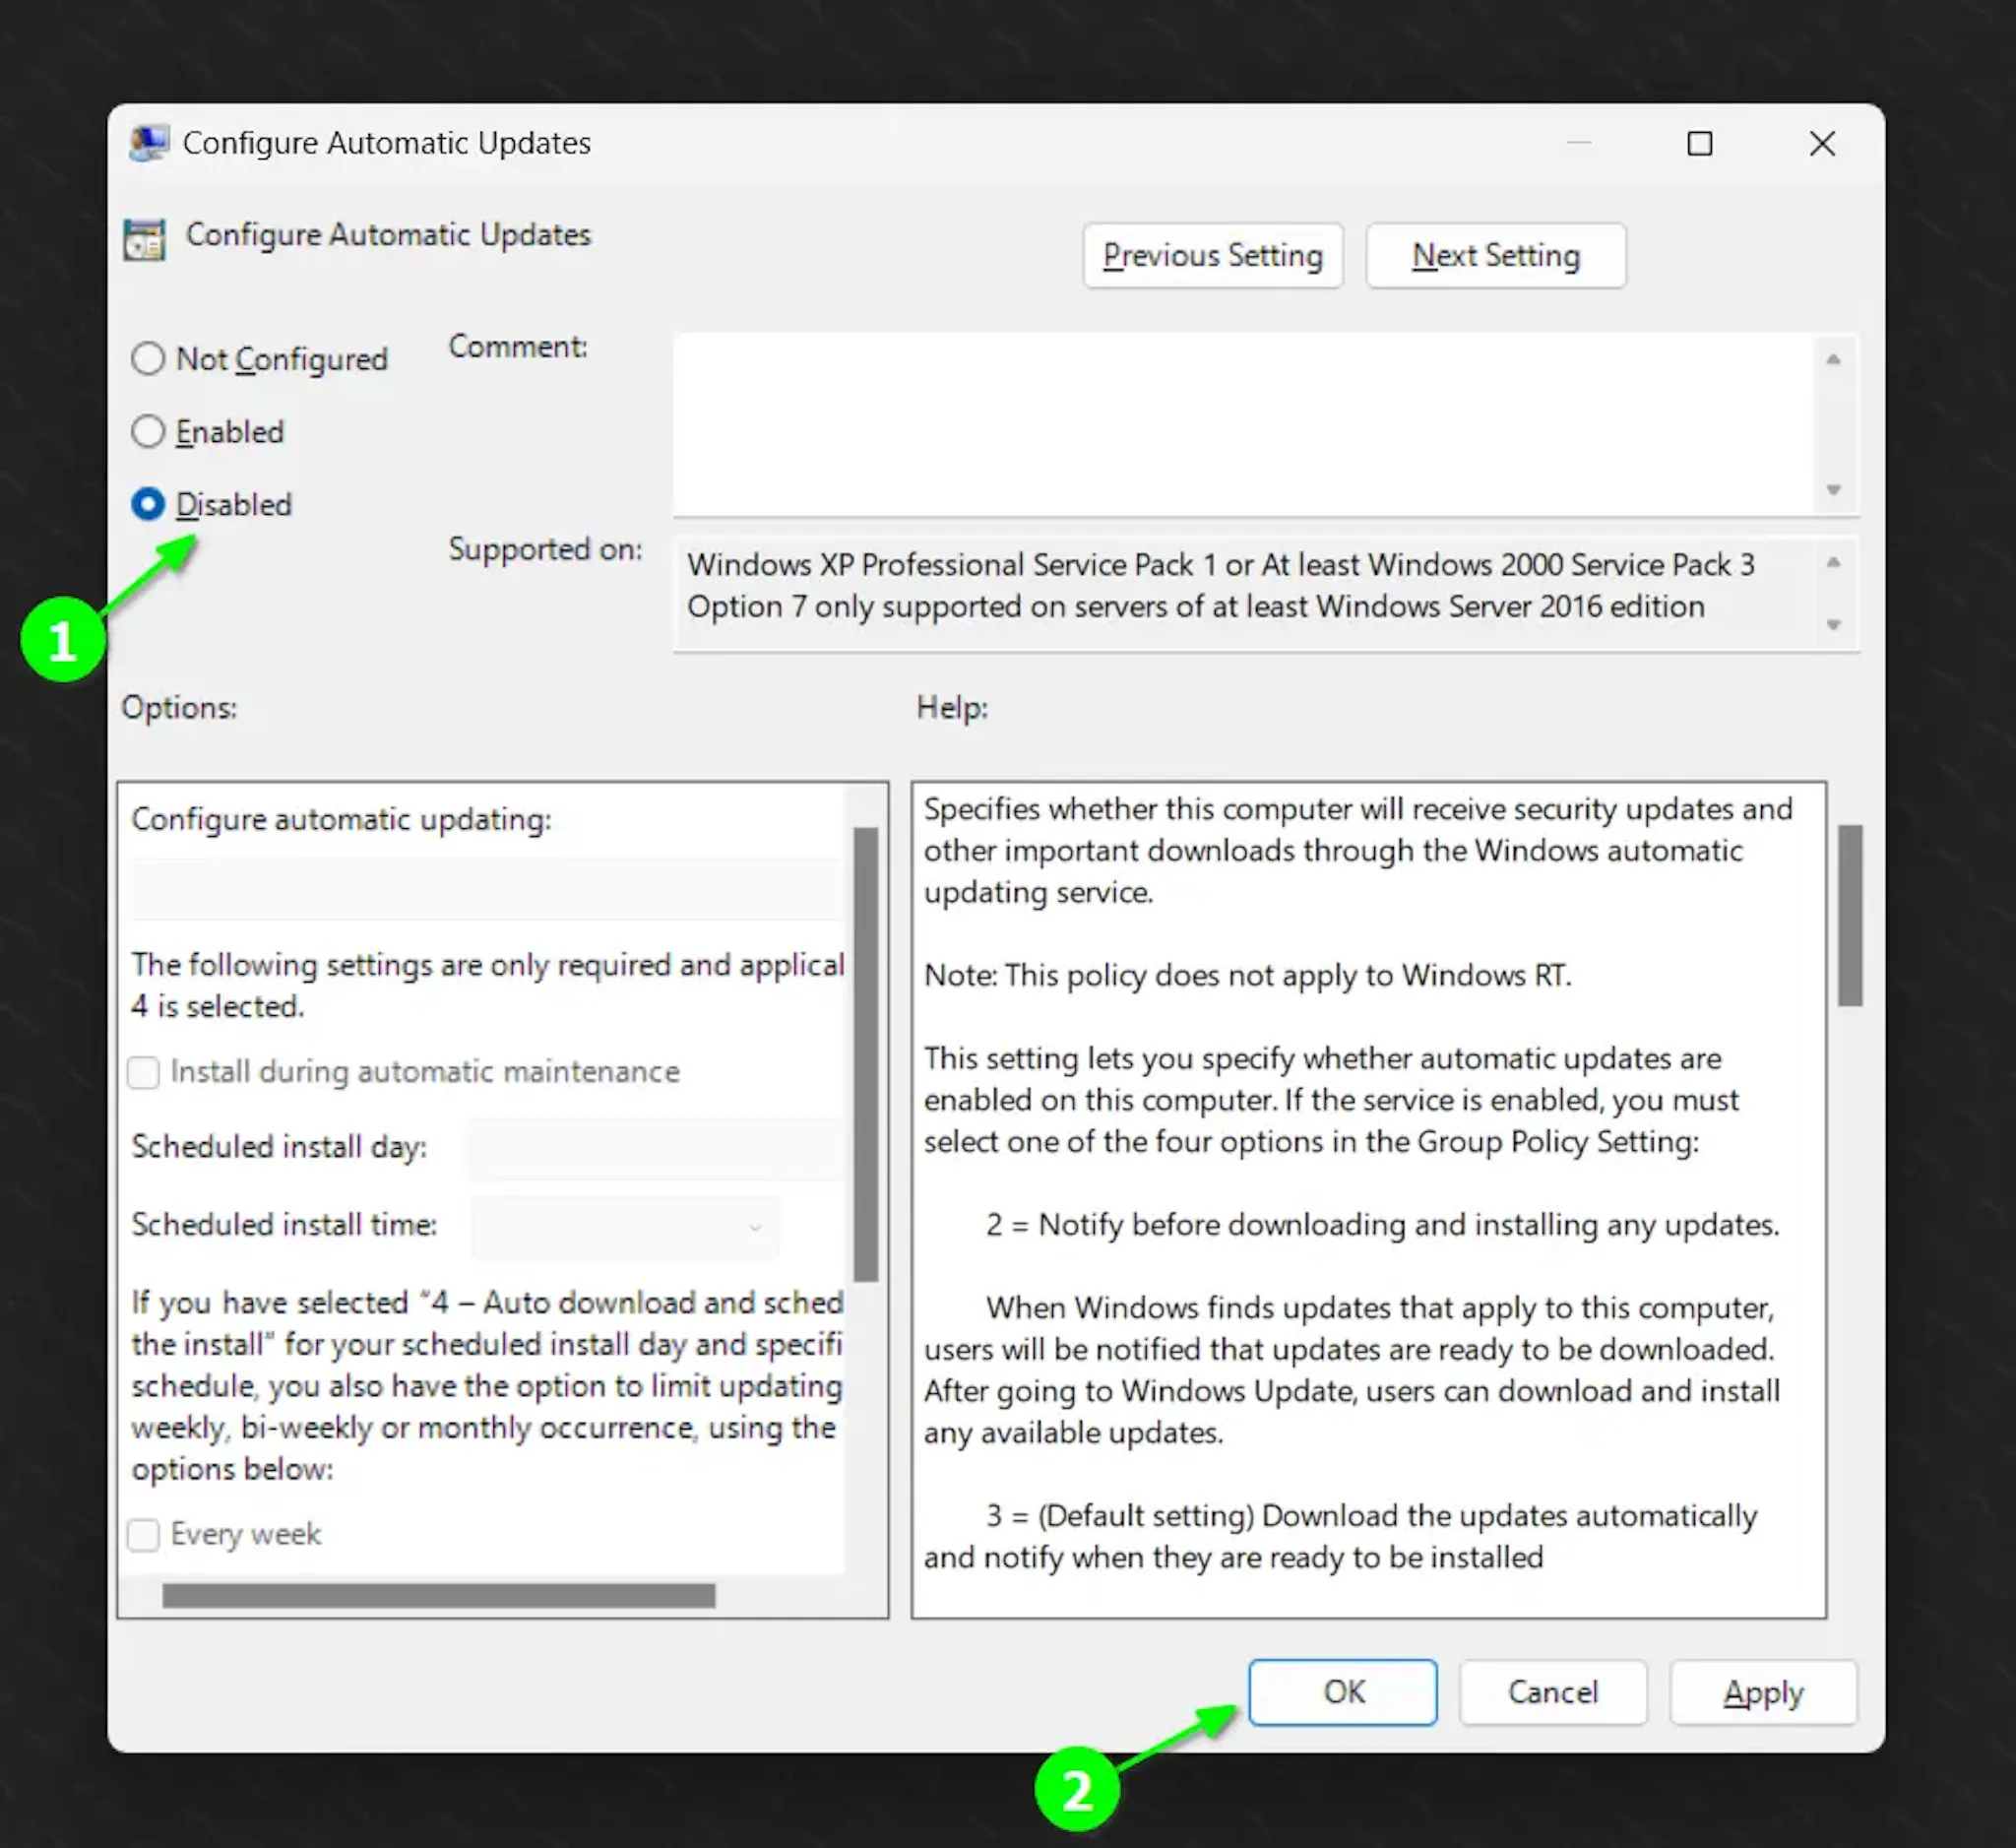Confirm with the OK button
This screenshot has width=2016, height=1848.
[x=1343, y=1692]
